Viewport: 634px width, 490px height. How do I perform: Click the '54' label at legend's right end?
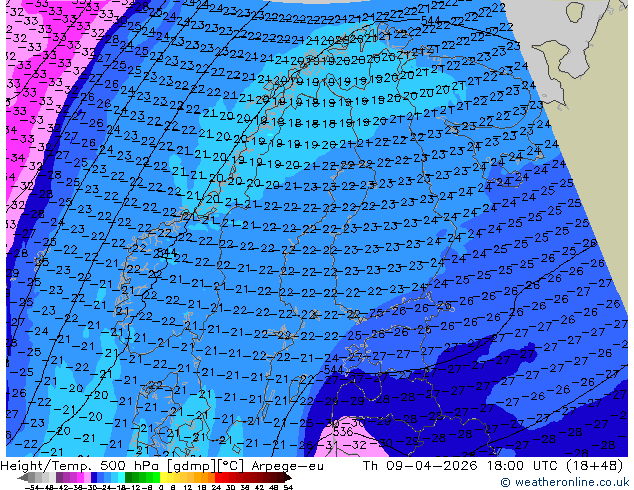[287, 487]
